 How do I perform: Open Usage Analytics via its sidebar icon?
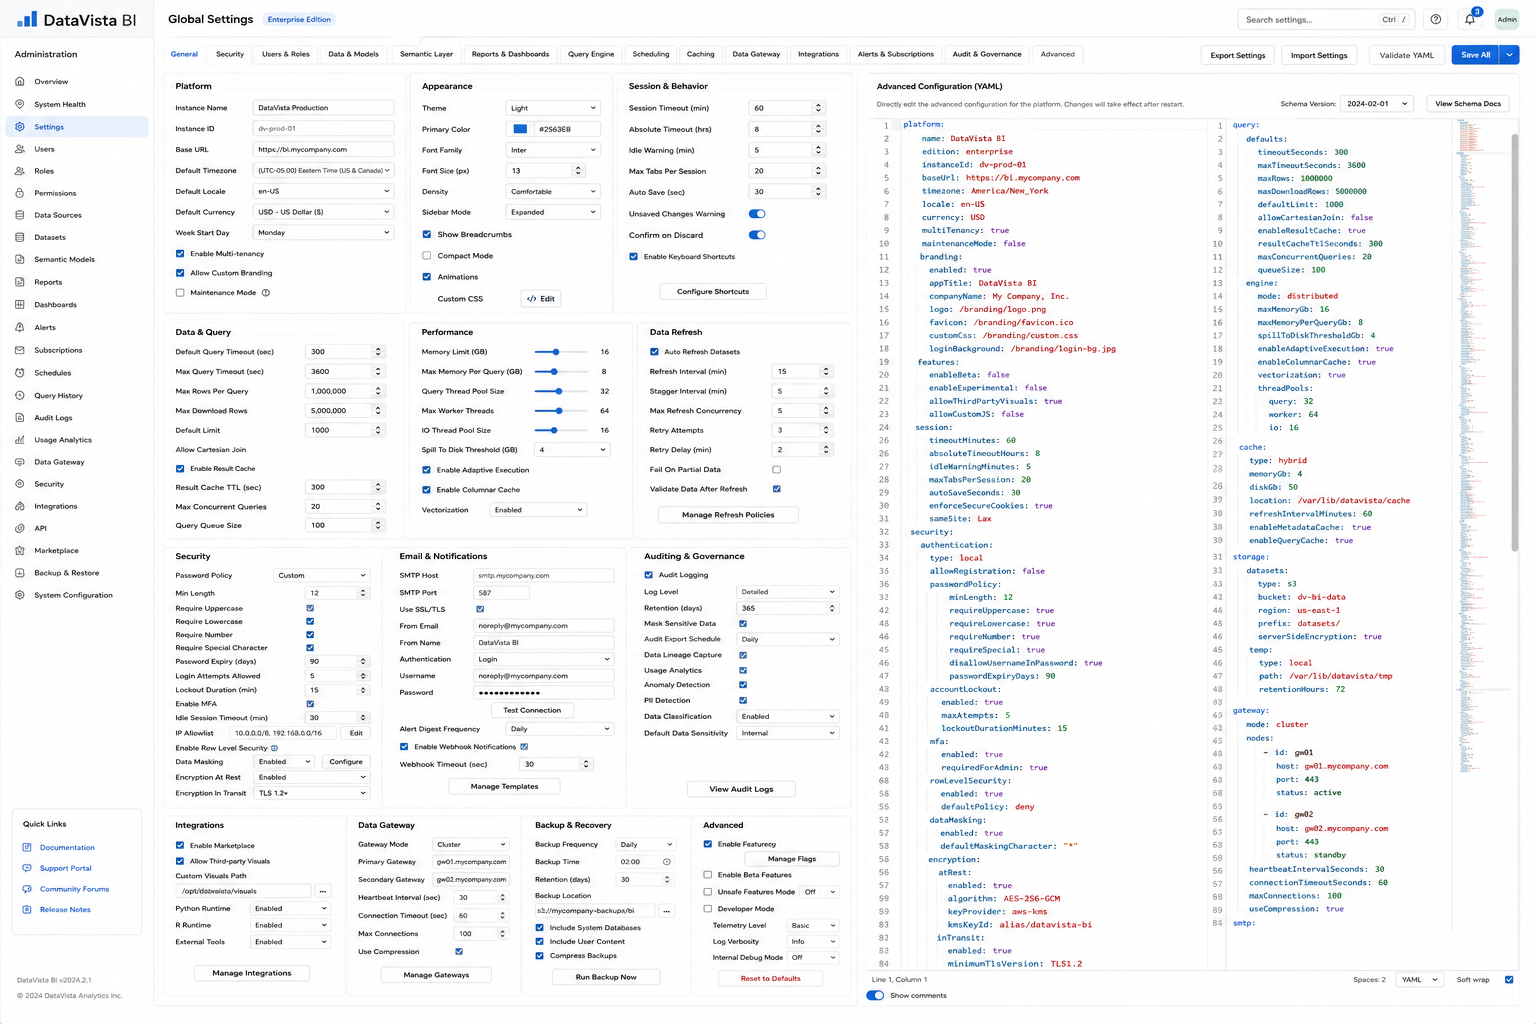point(20,440)
